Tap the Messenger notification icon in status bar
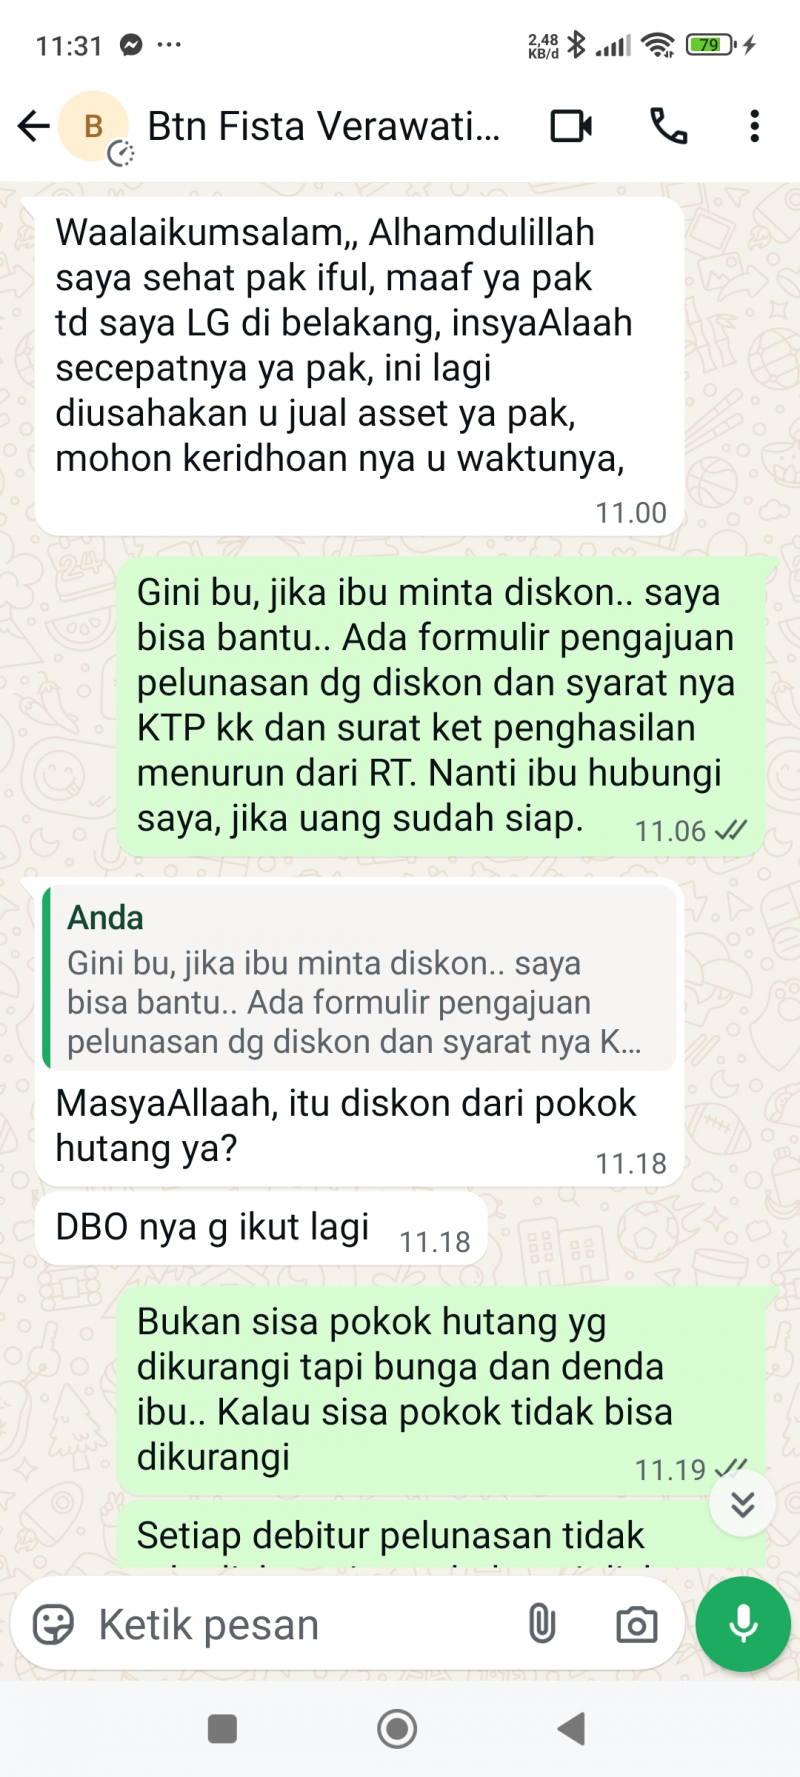 pyautogui.click(x=131, y=45)
